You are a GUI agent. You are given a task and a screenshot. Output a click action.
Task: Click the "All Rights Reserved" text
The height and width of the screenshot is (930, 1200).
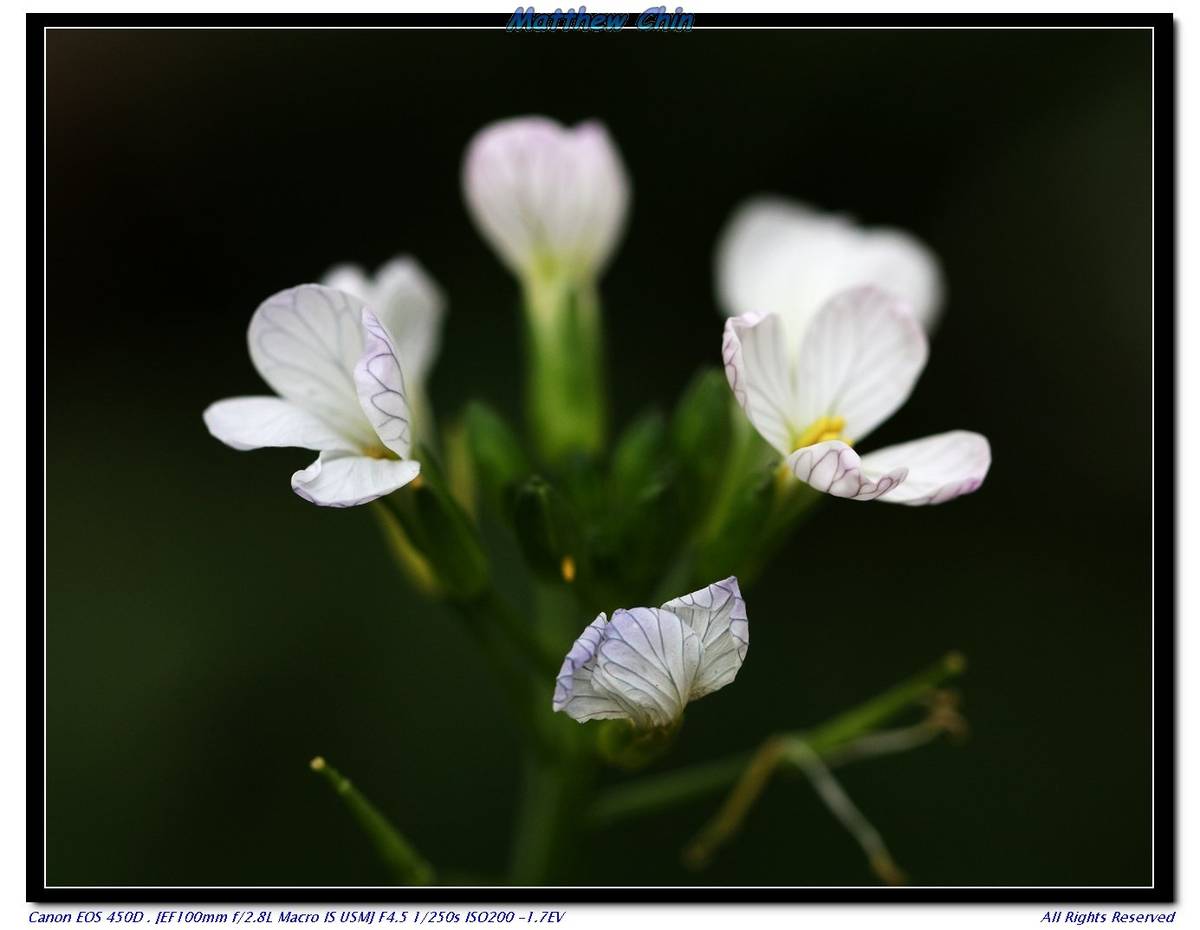click(1107, 917)
